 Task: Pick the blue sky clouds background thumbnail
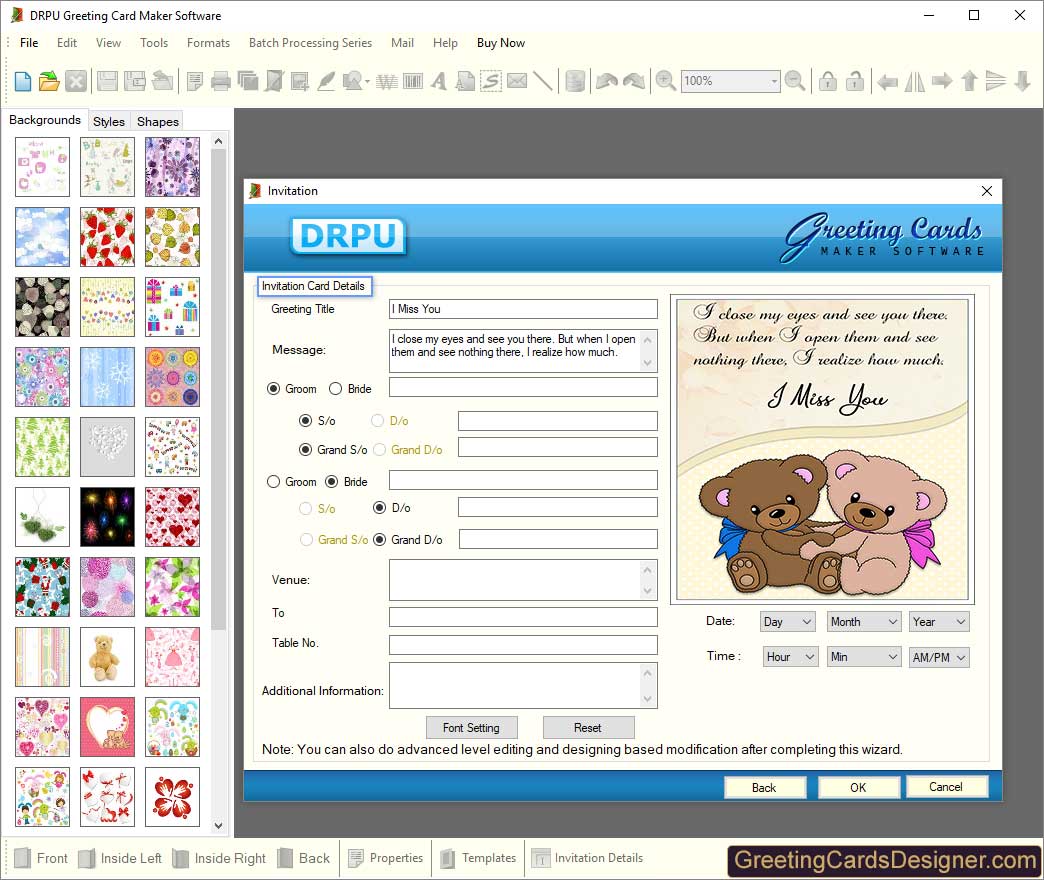click(x=43, y=237)
